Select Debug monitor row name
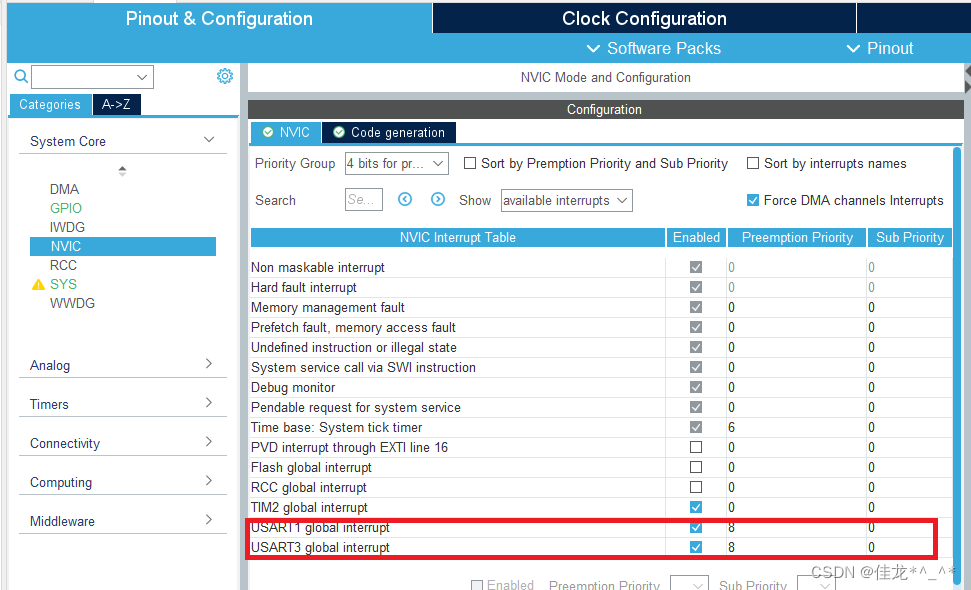Image resolution: width=971 pixels, height=590 pixels. (x=293, y=388)
